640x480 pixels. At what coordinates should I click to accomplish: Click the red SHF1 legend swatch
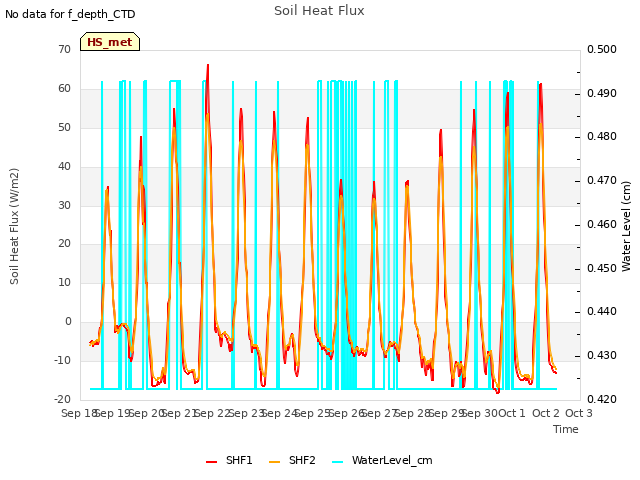point(211,462)
